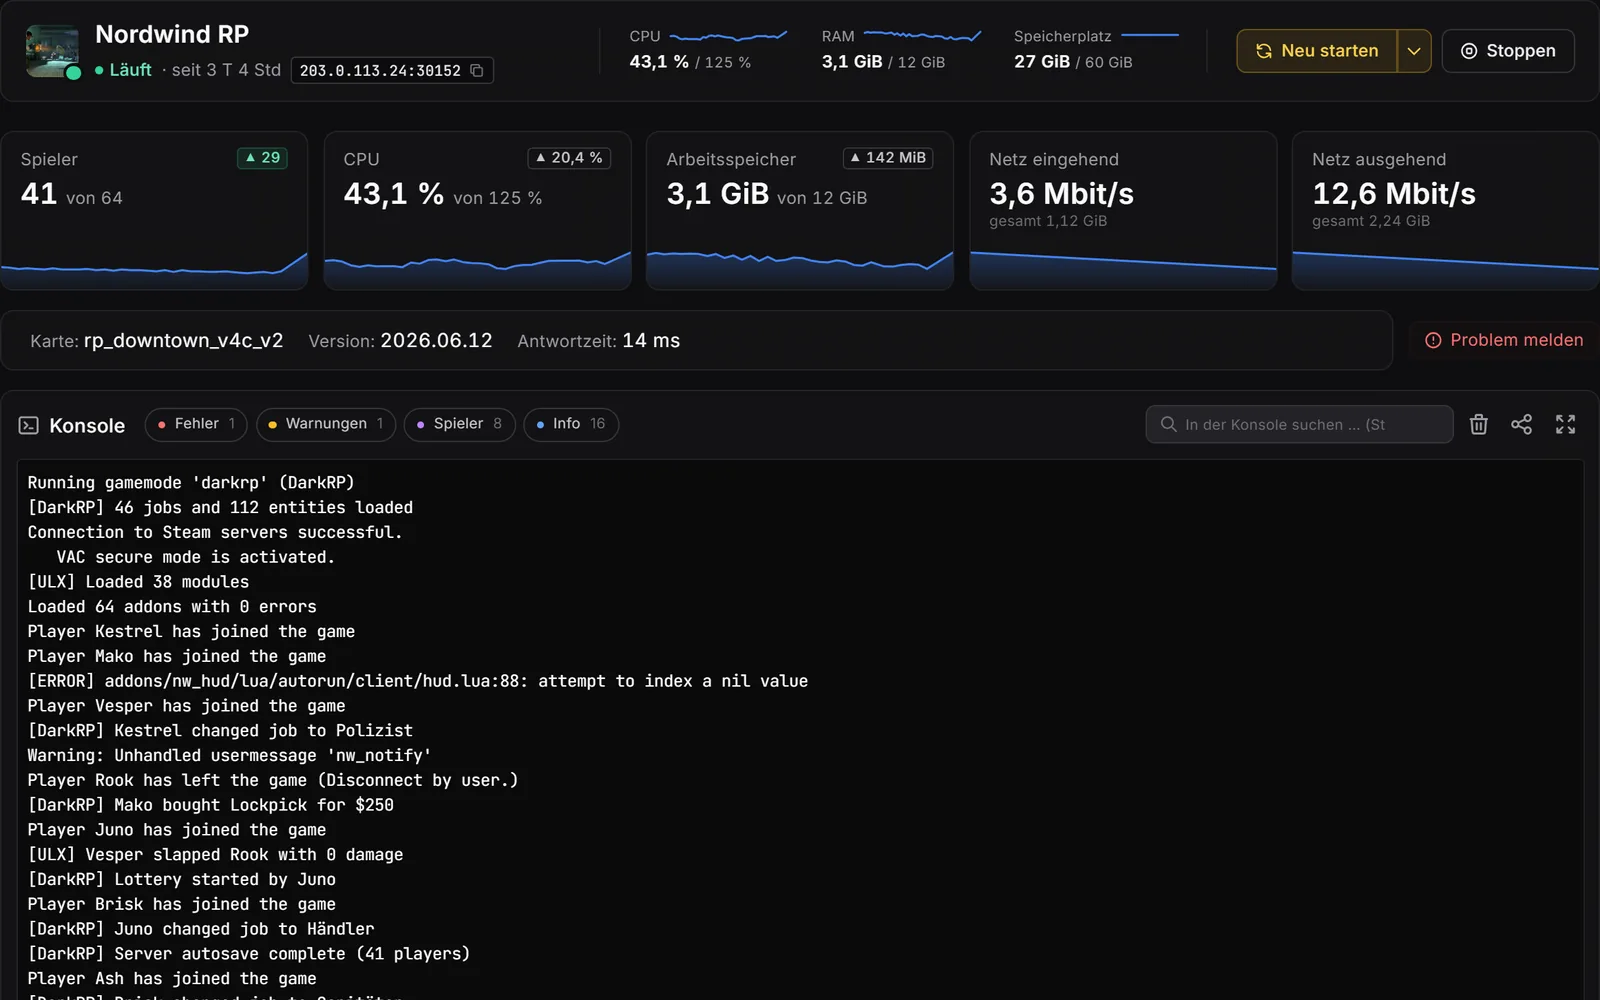Select the Connection to Steam servers line
This screenshot has width=1600, height=1000.
(x=214, y=532)
